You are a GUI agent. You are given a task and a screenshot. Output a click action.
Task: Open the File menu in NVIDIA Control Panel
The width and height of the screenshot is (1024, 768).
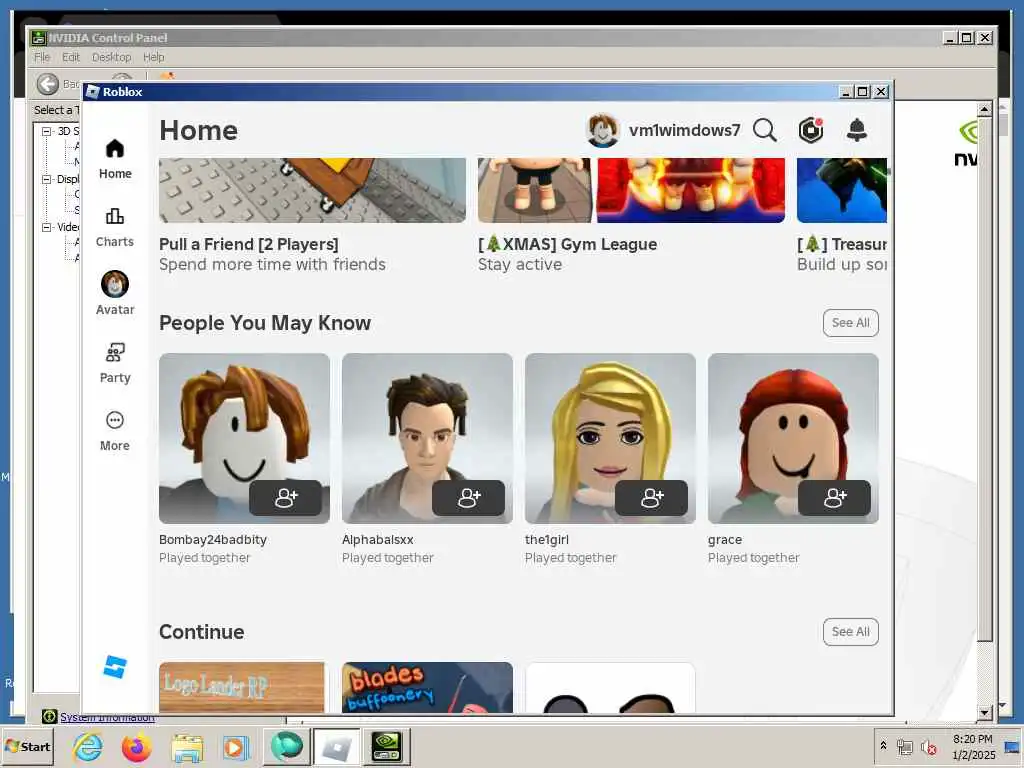[x=42, y=57]
